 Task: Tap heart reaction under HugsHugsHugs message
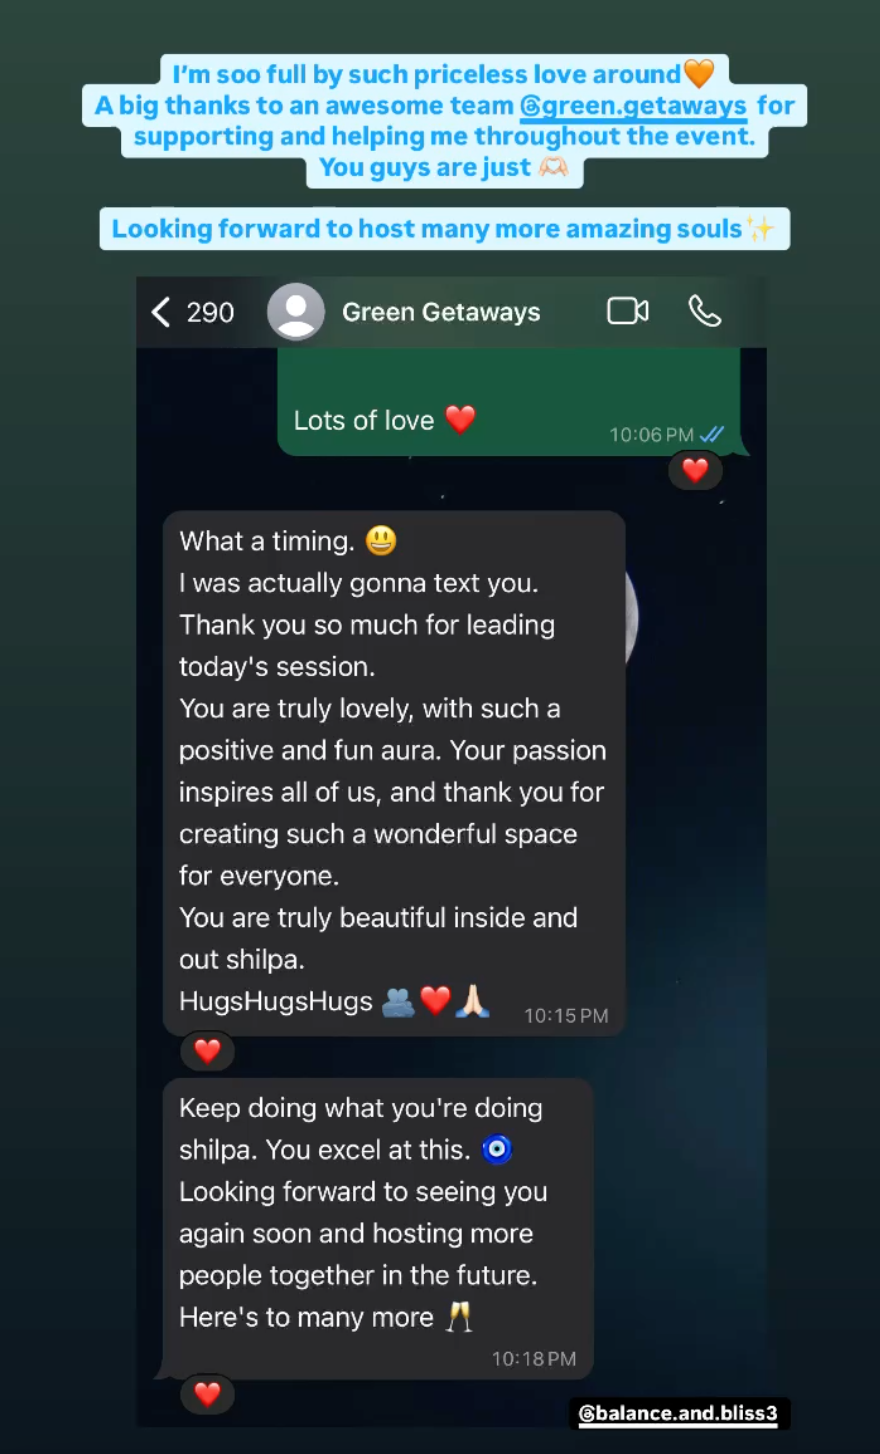pos(207,1051)
